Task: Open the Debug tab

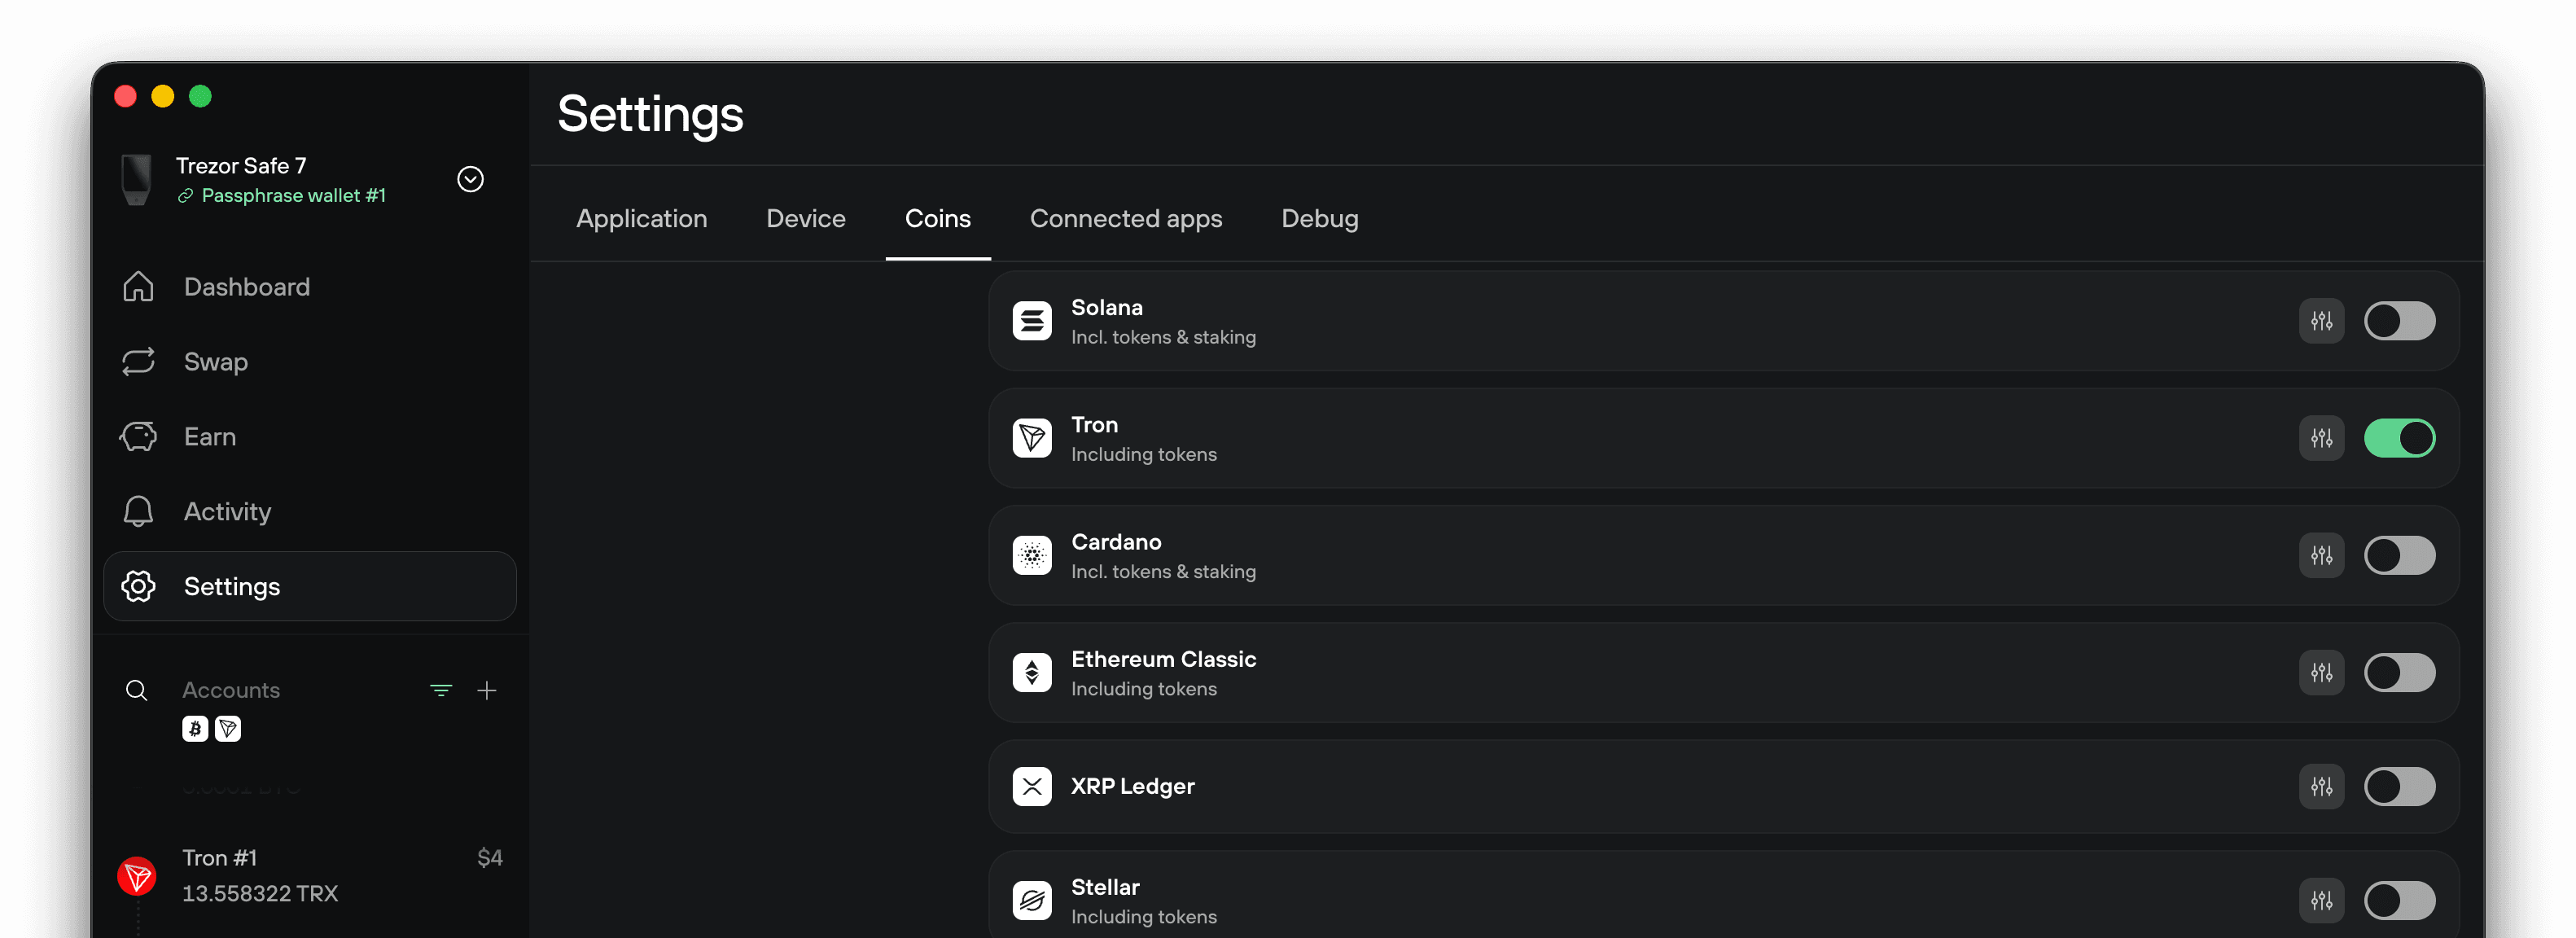Action: click(x=1319, y=218)
